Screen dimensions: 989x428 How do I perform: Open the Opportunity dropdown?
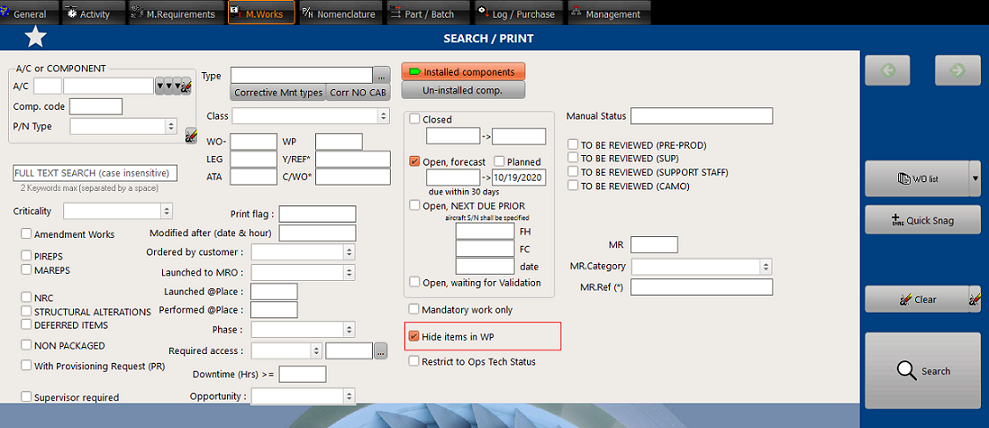click(x=303, y=396)
